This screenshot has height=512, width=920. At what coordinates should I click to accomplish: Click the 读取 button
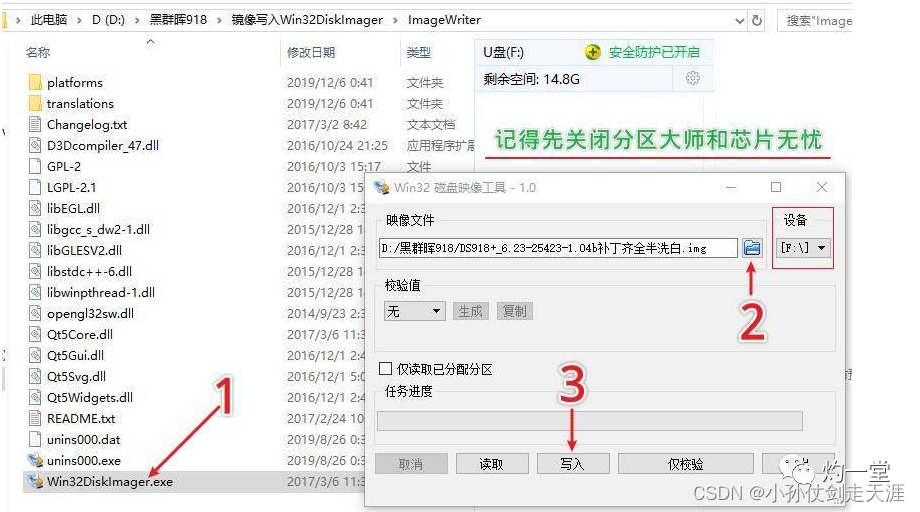(x=492, y=464)
